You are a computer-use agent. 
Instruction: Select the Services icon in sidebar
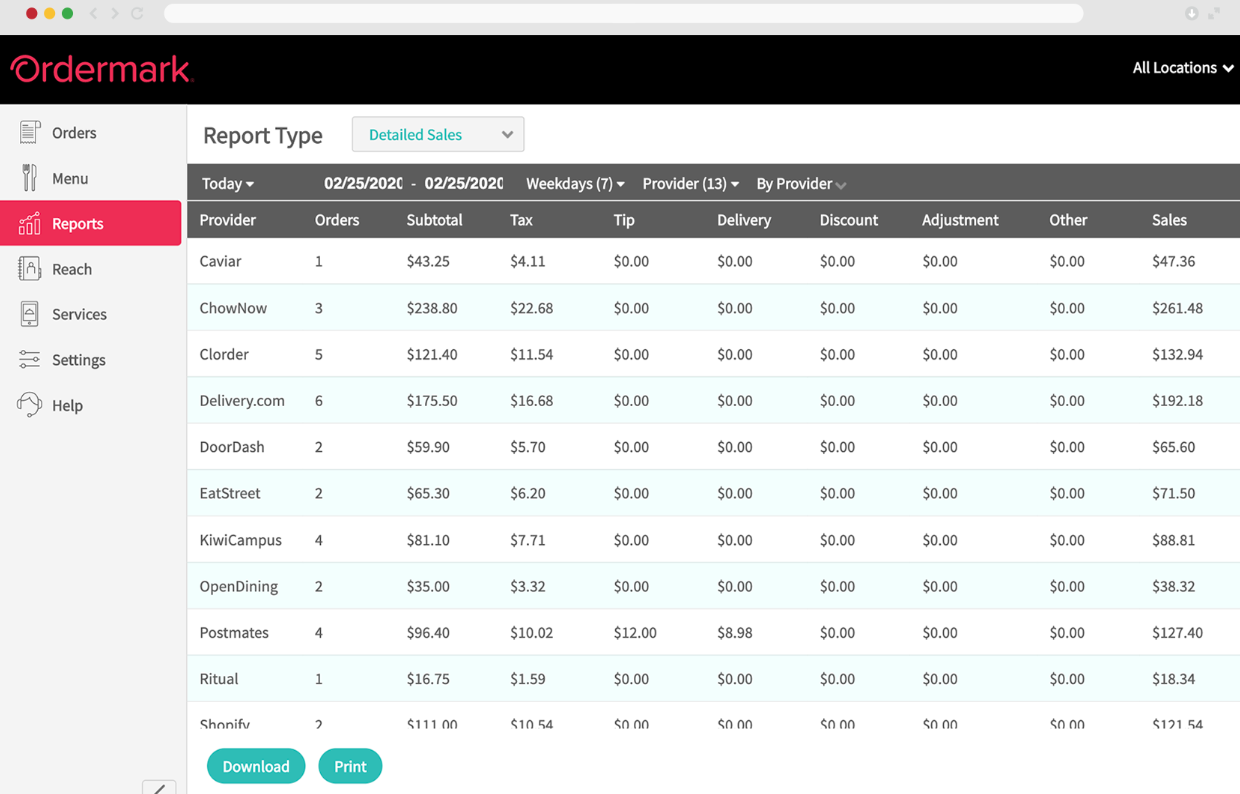(x=29, y=313)
